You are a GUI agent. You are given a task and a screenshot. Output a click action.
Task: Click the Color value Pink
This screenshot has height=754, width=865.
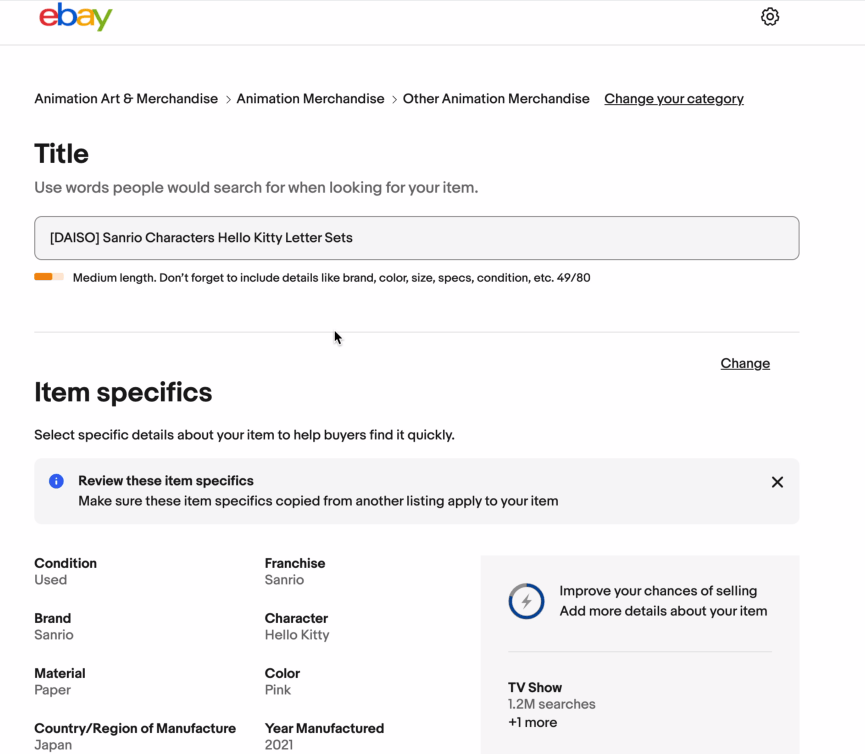pyautogui.click(x=278, y=690)
